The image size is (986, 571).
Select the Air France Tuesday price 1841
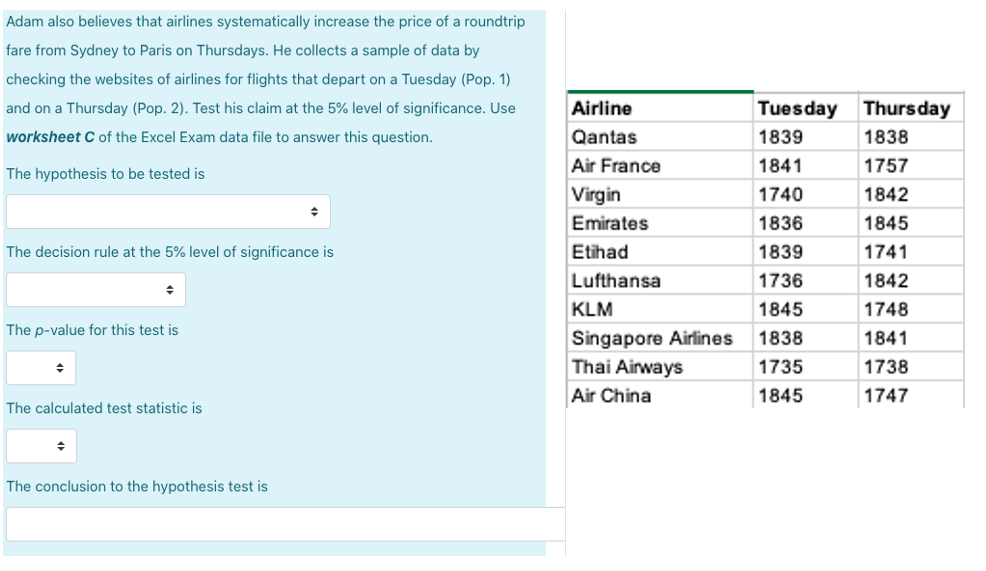point(806,165)
